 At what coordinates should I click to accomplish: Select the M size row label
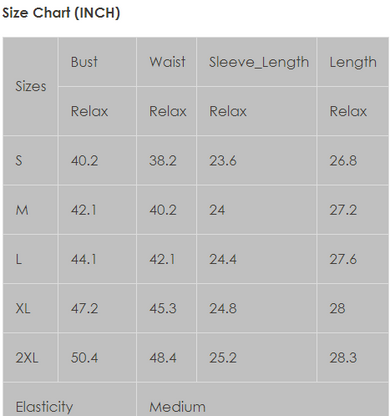point(22,210)
